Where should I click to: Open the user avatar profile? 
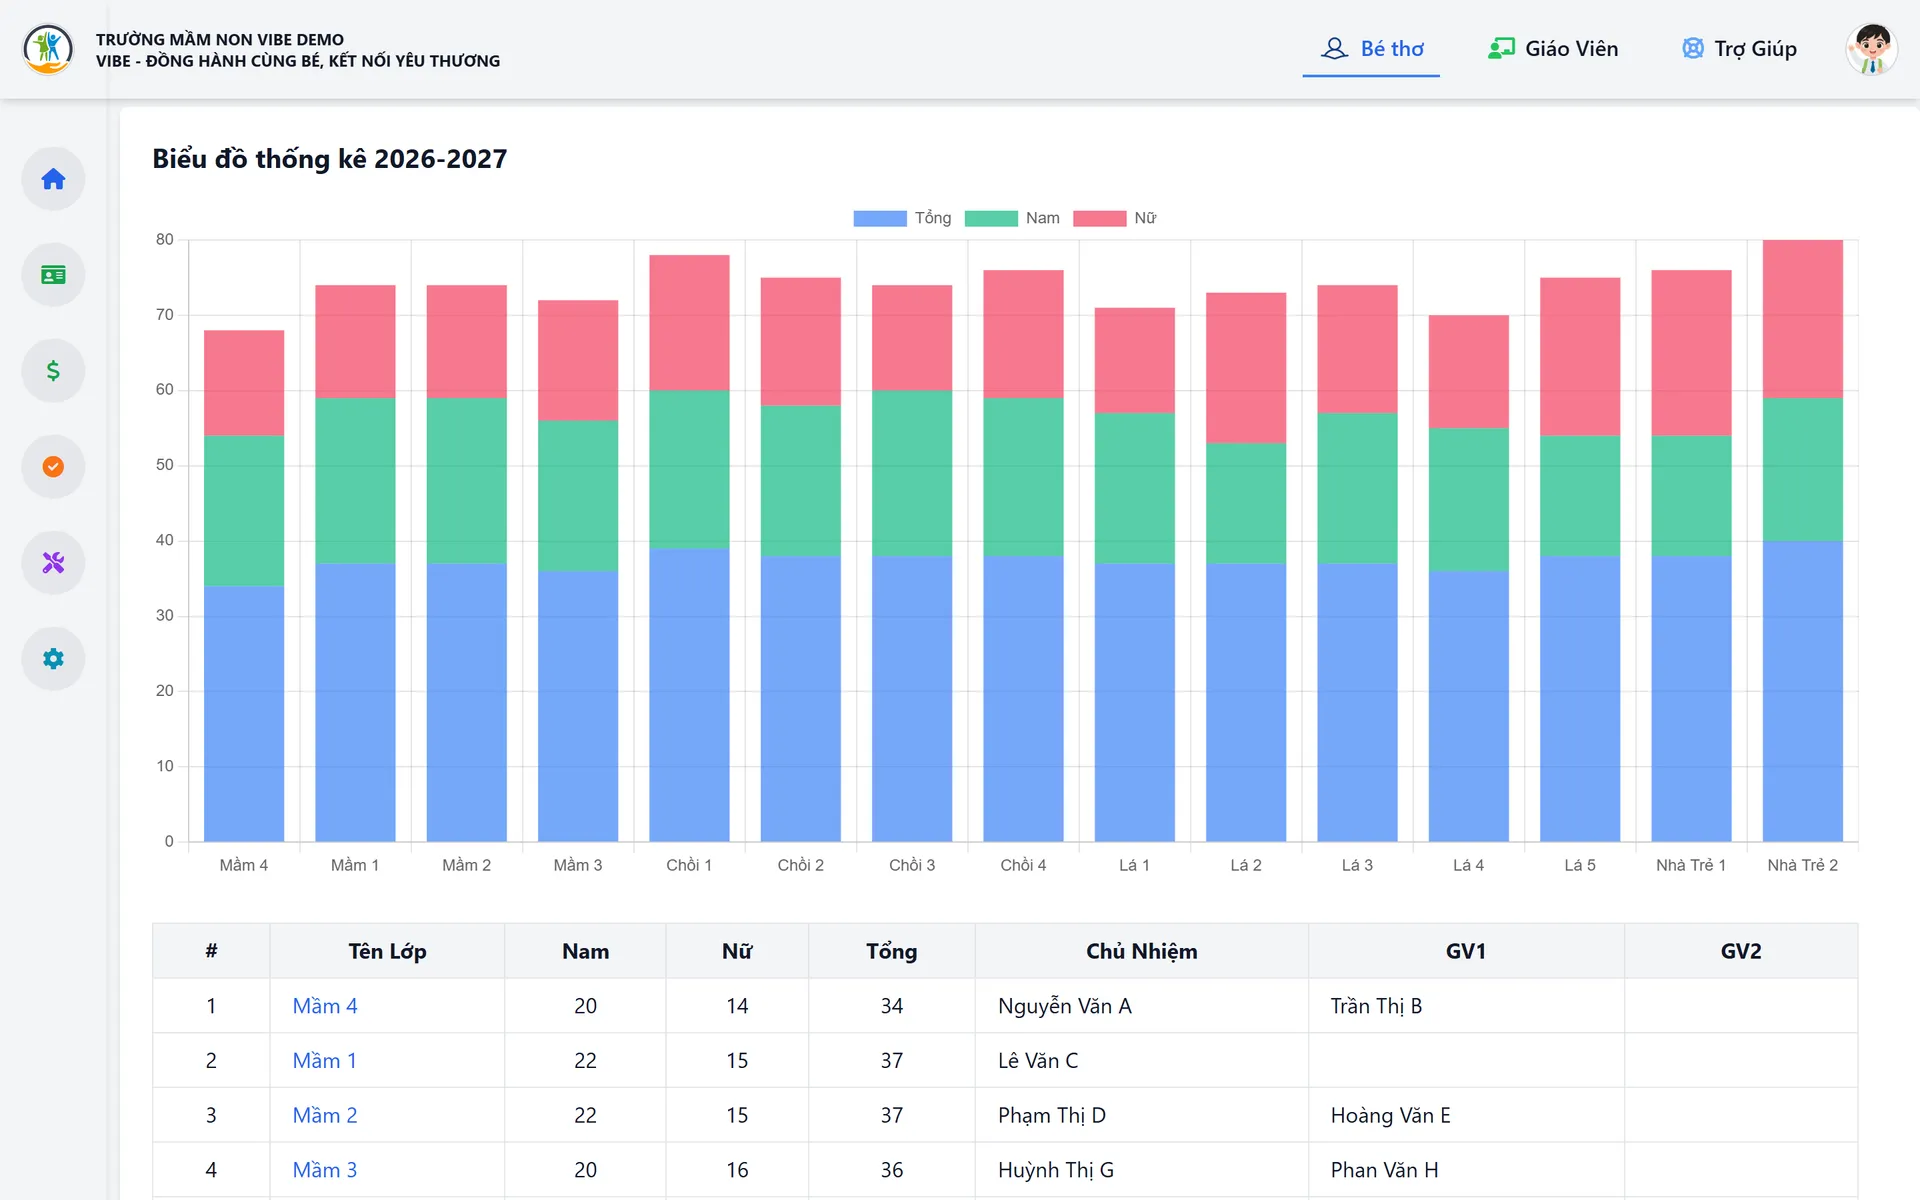pyautogui.click(x=1871, y=49)
